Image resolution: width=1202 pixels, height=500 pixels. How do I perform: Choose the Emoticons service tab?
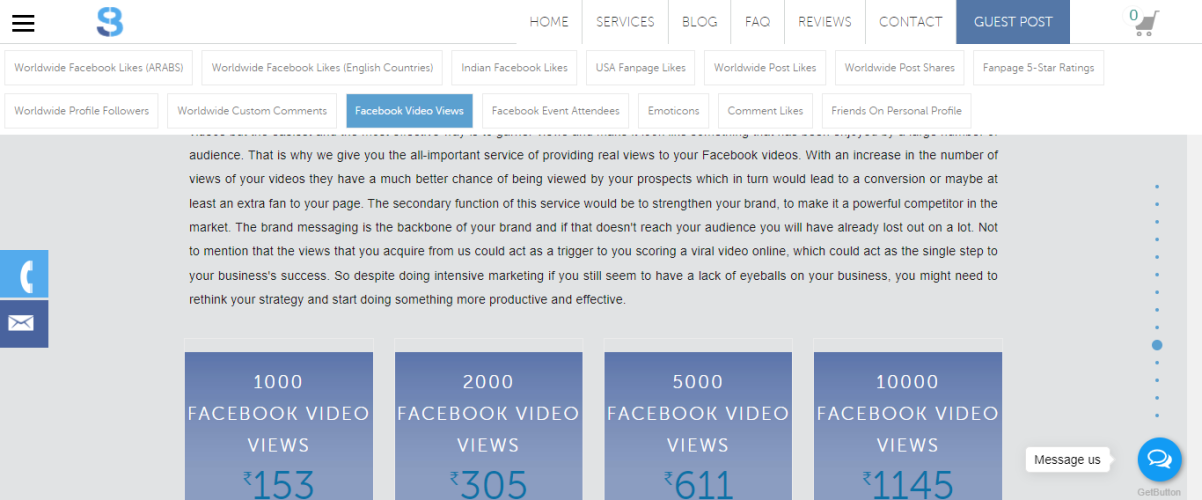pos(674,111)
